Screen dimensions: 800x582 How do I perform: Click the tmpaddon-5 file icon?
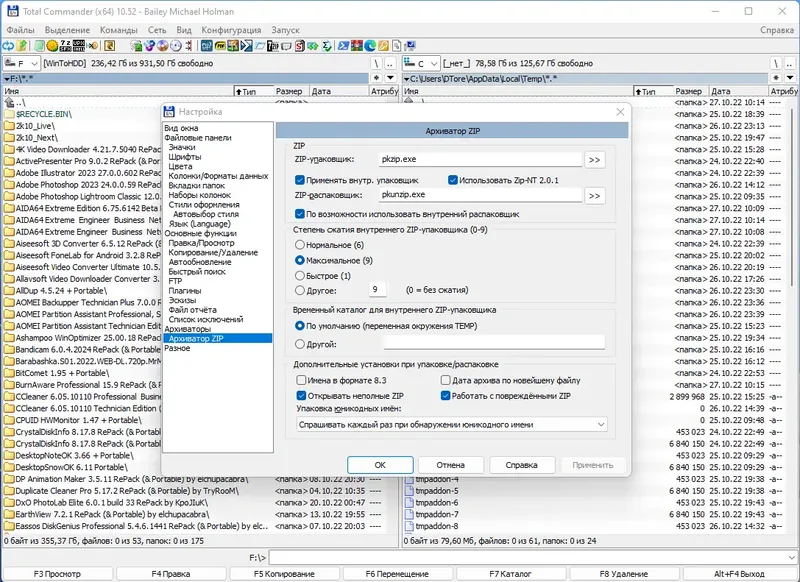(x=409, y=491)
